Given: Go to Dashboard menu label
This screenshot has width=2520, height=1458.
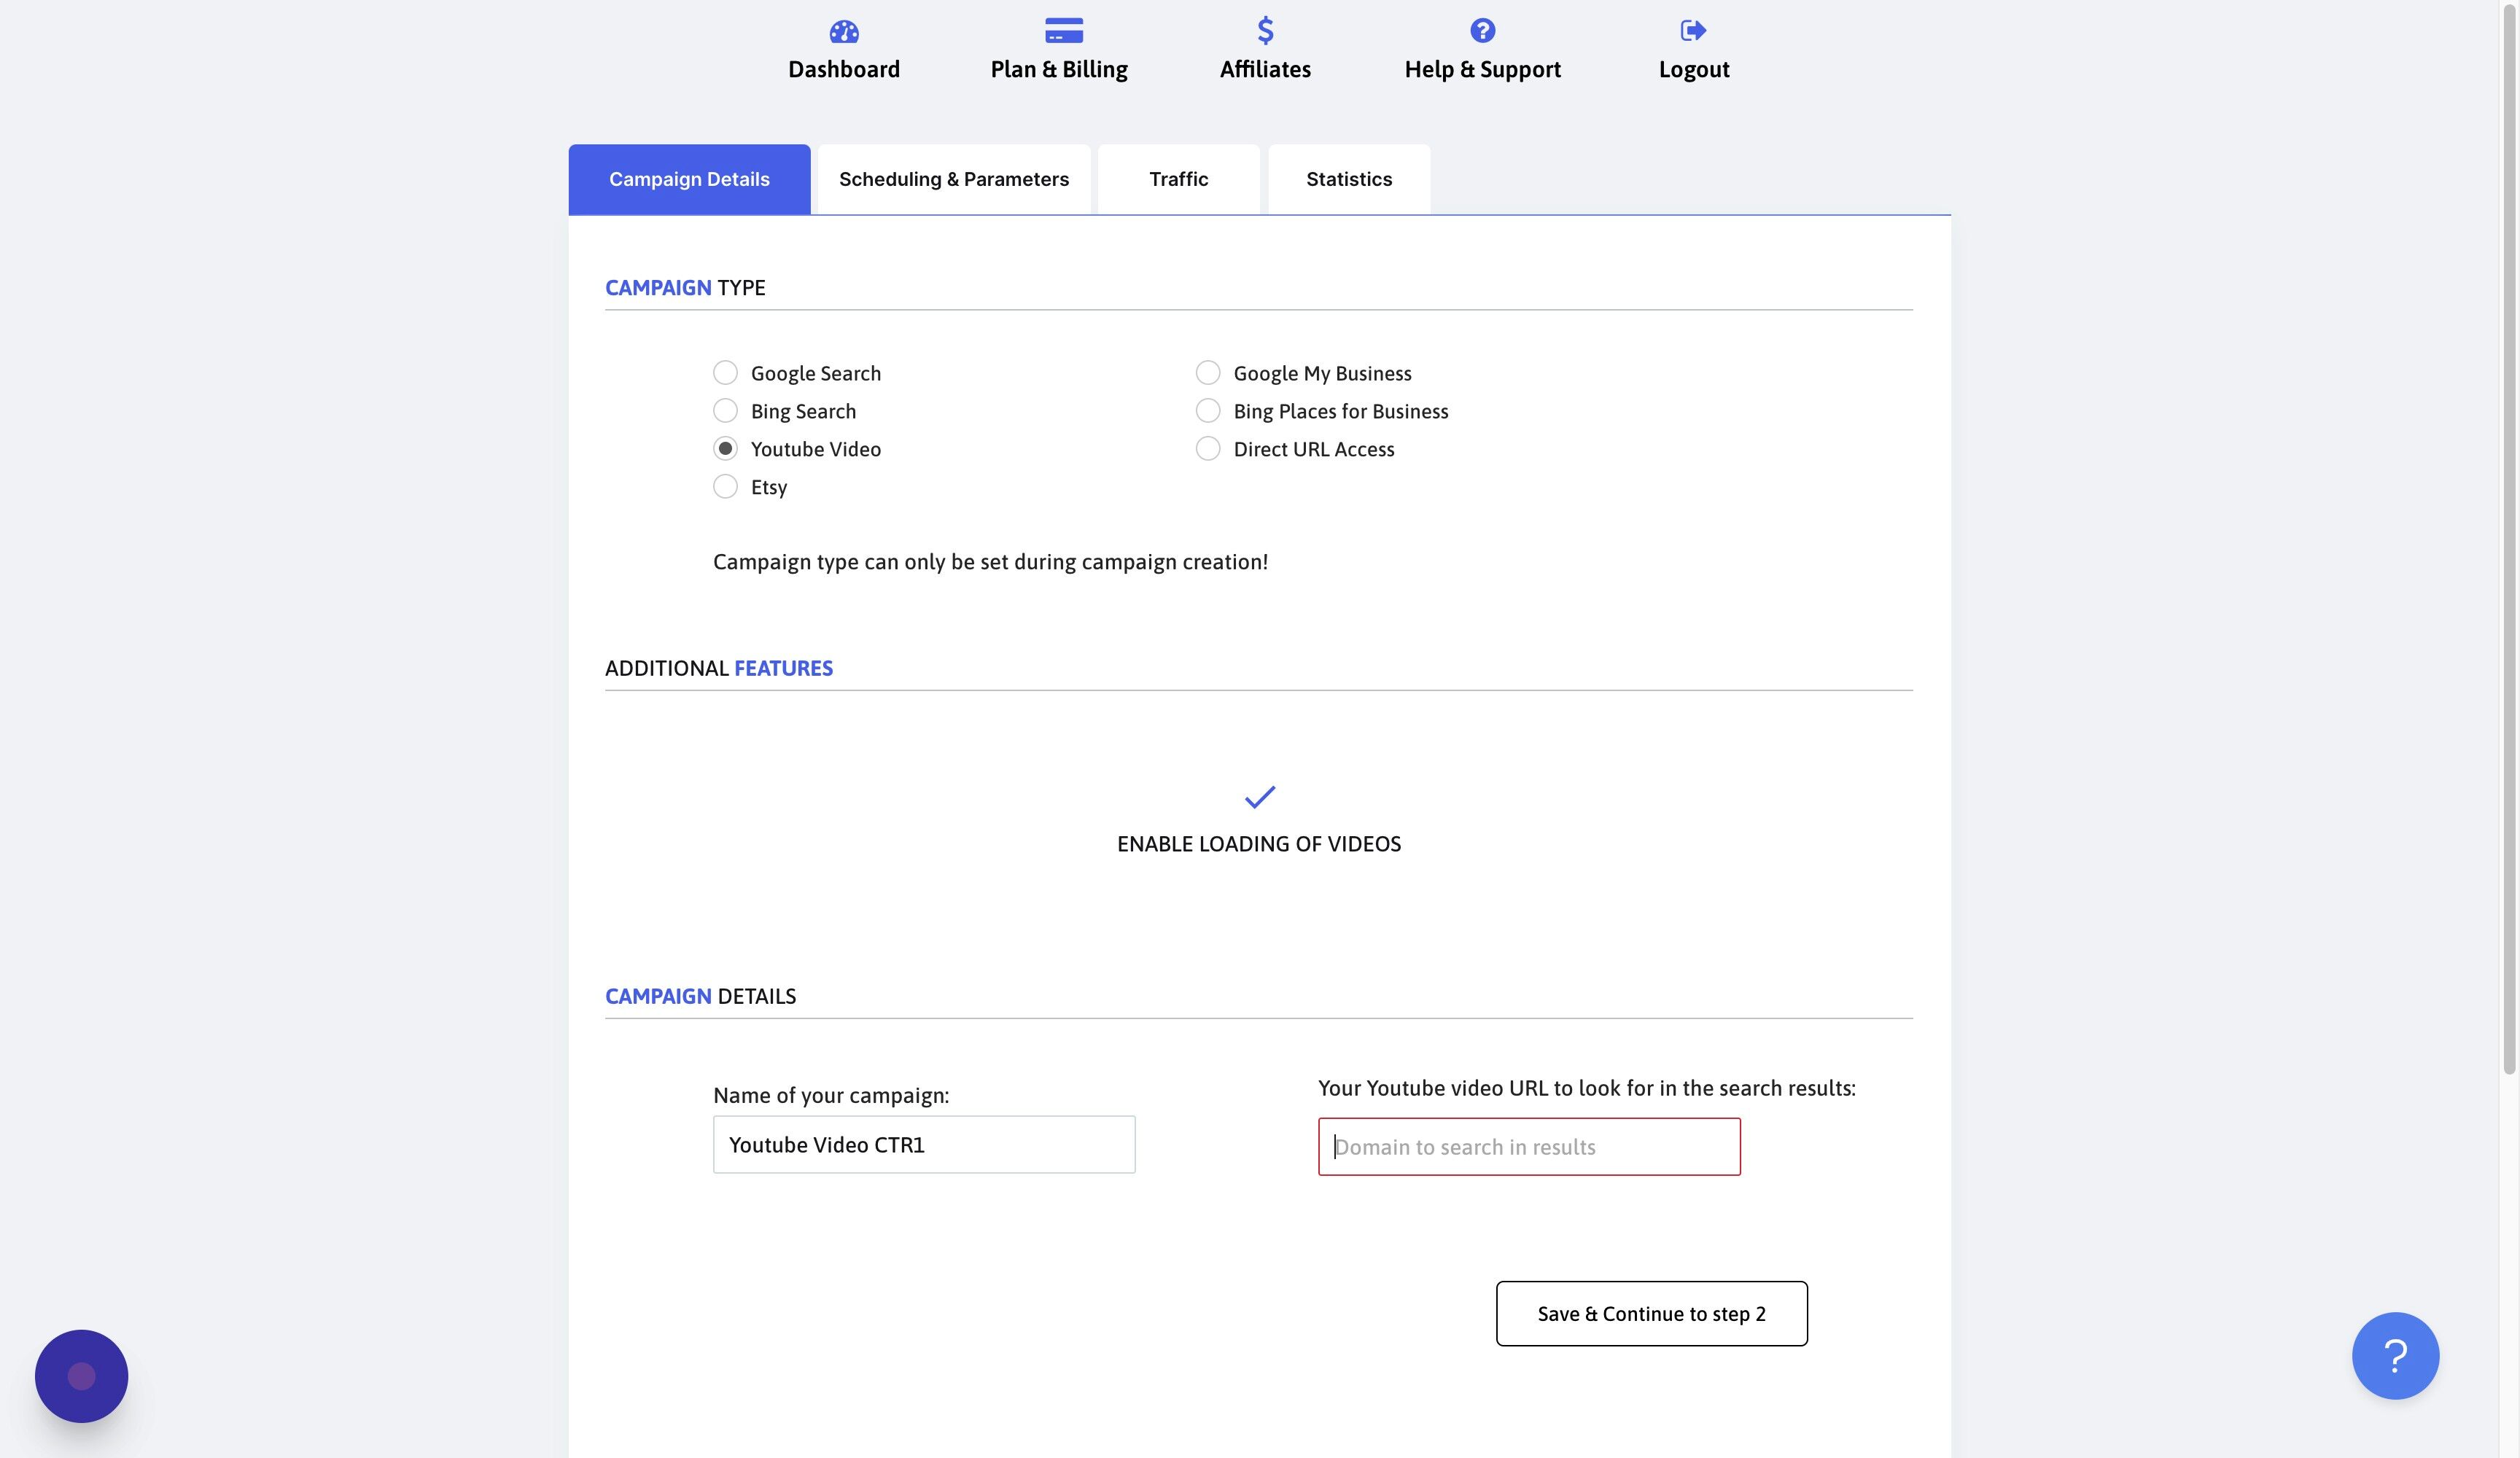Looking at the screenshot, I should pyautogui.click(x=844, y=70).
